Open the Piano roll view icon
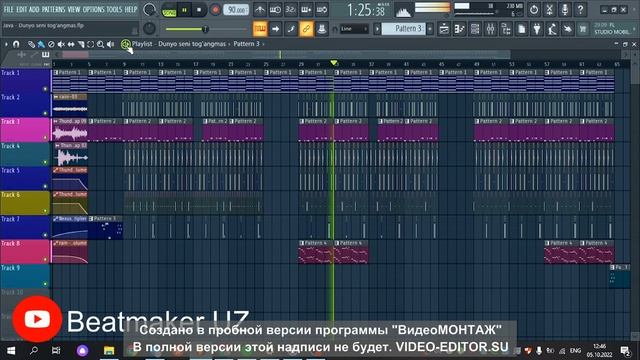 pyautogui.click(x=460, y=29)
